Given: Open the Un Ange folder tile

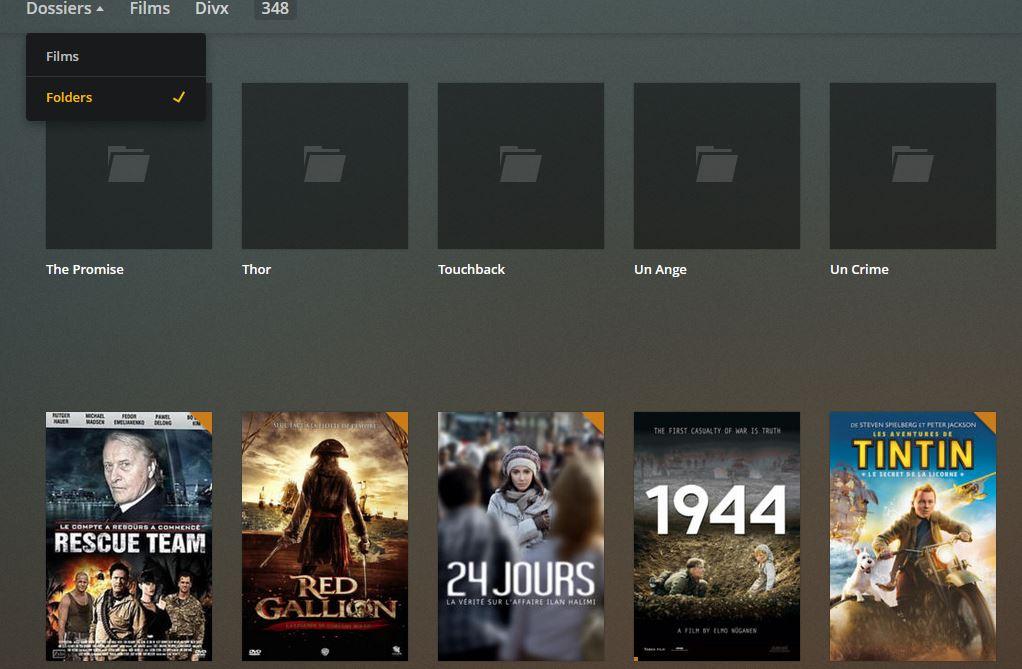Looking at the screenshot, I should click(717, 166).
